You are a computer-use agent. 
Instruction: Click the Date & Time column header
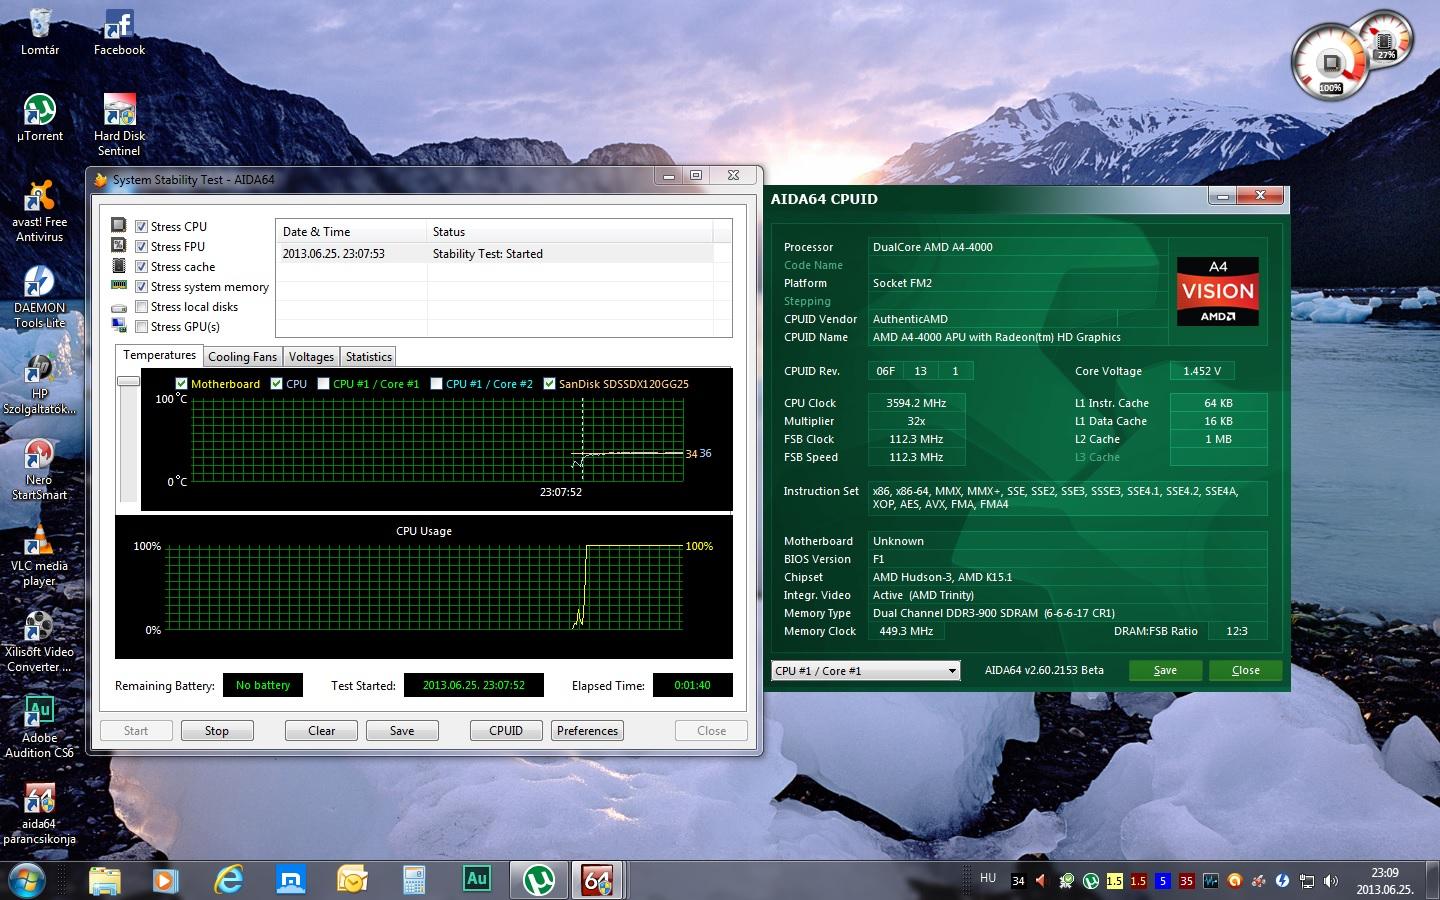(x=351, y=231)
